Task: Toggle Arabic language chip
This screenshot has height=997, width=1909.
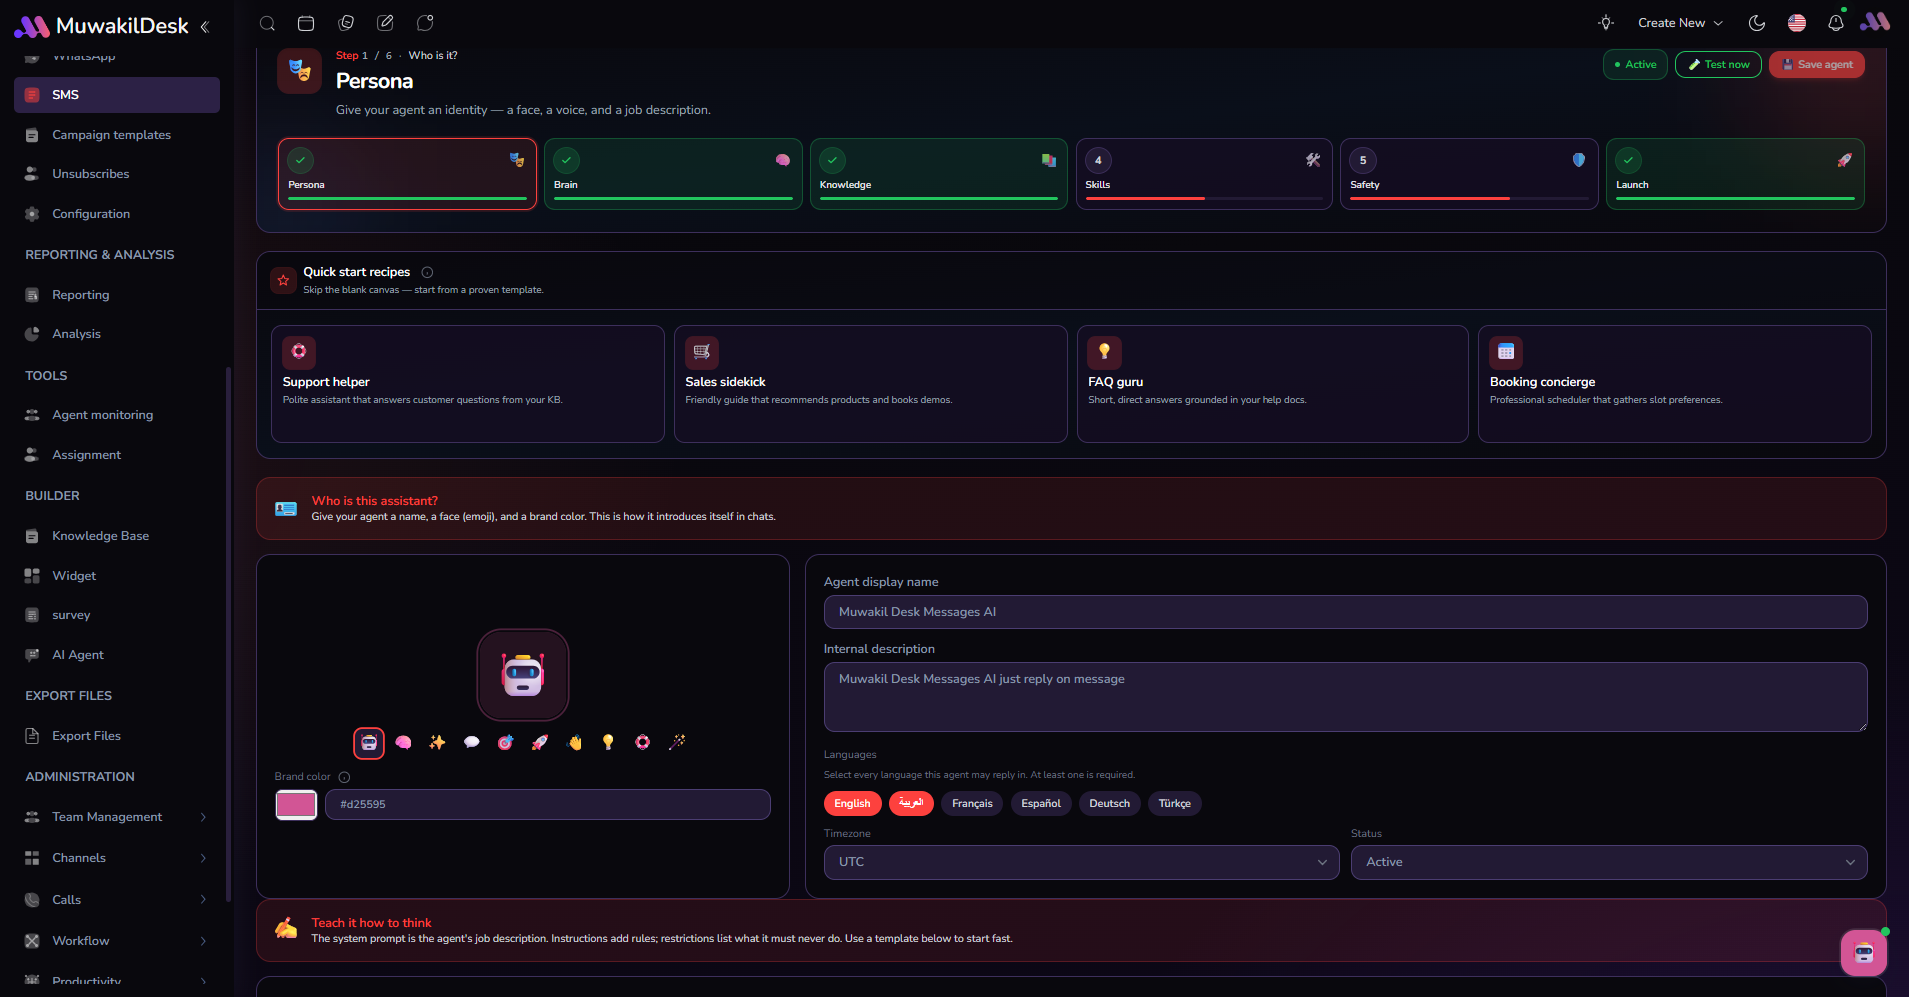Action: tap(911, 803)
